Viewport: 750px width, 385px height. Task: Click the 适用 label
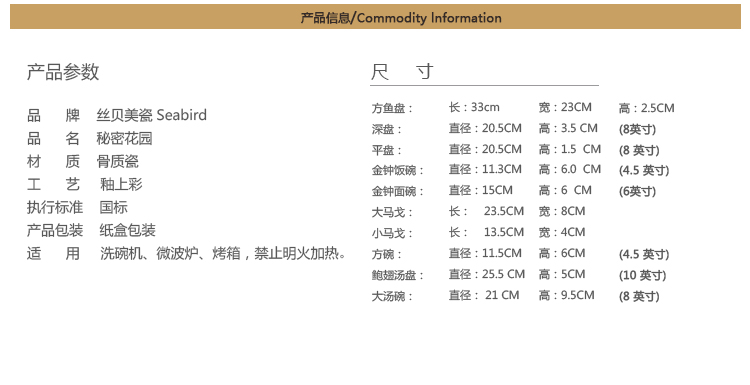tap(53, 253)
